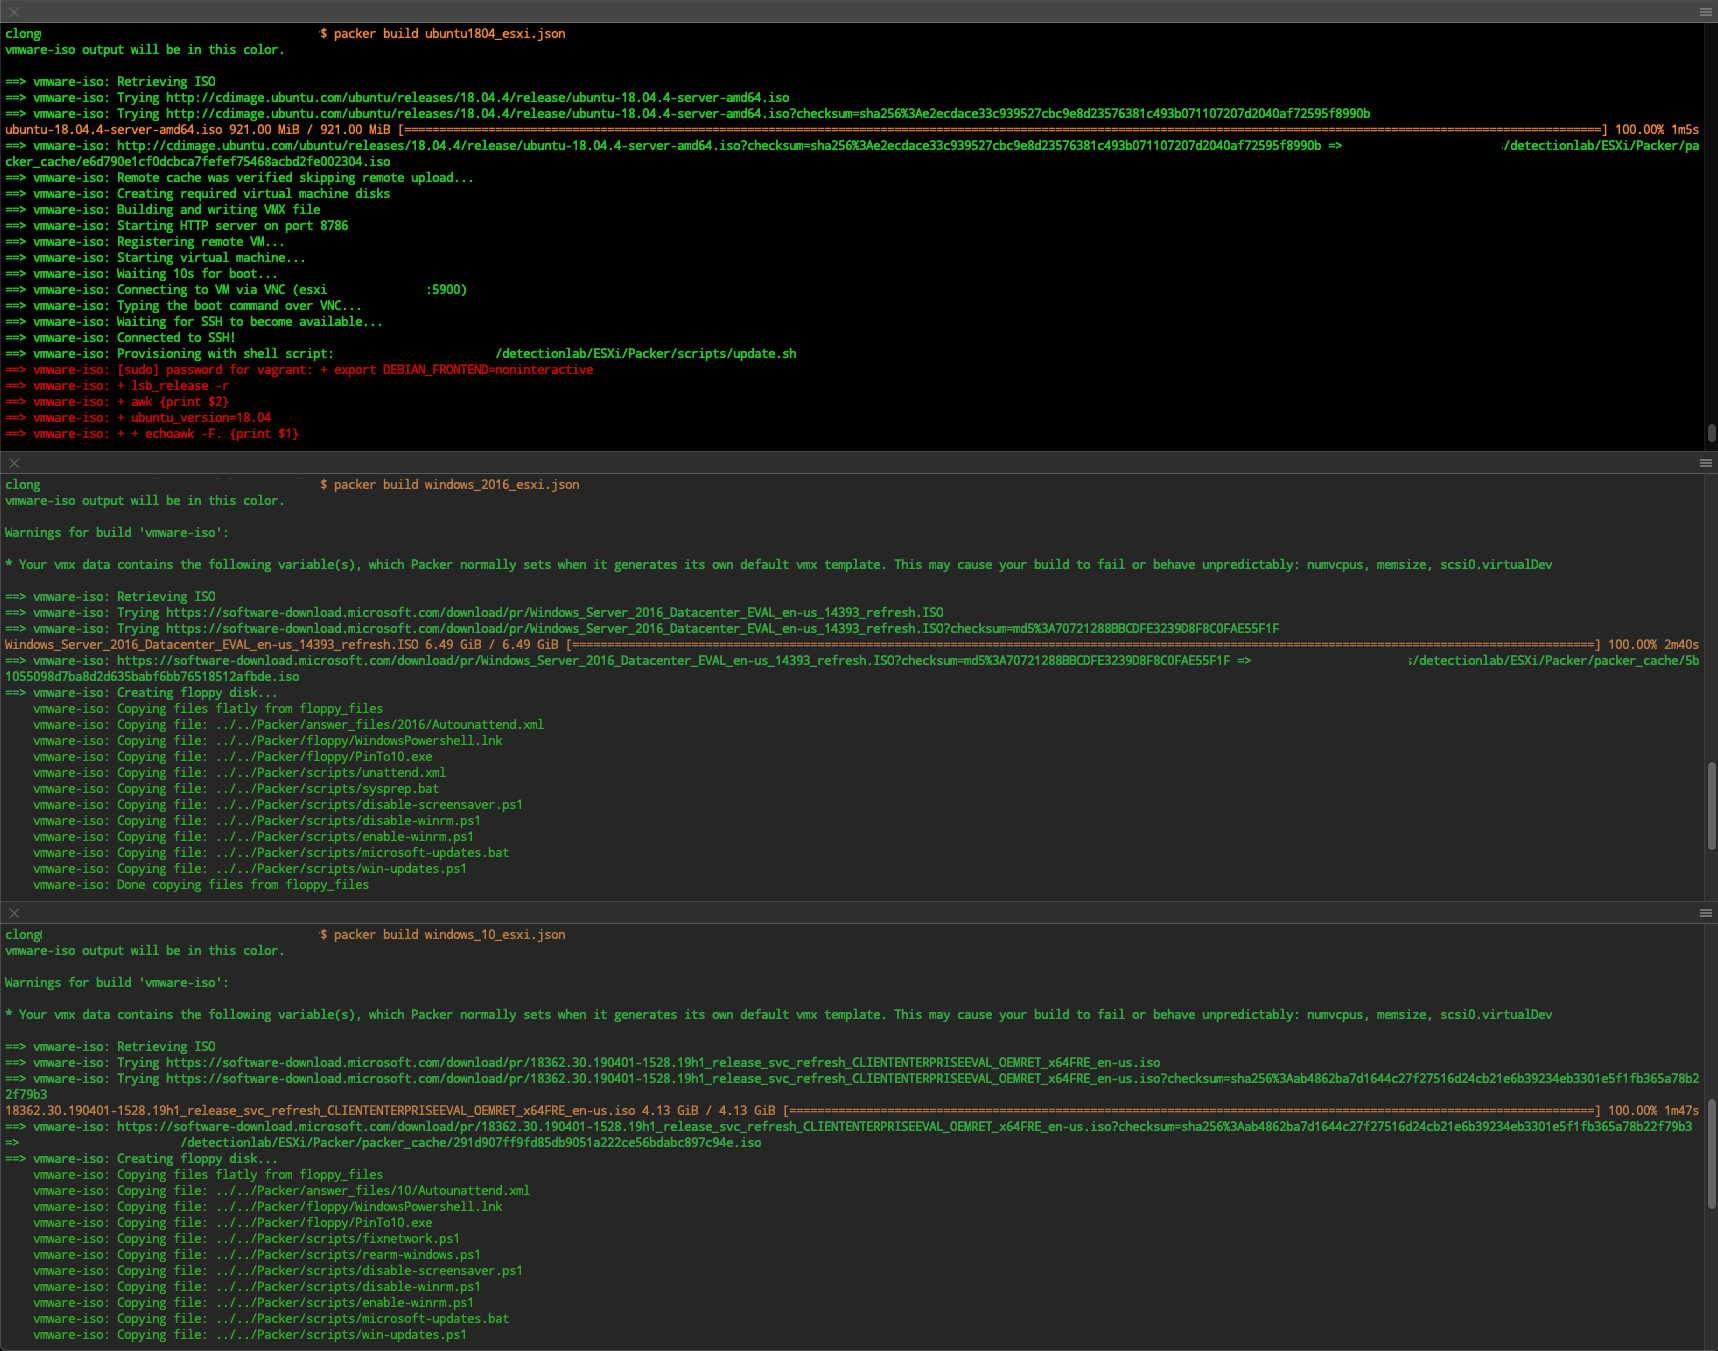Click the Windows Server 2016 ISO URL on first Trying line

tap(554, 613)
